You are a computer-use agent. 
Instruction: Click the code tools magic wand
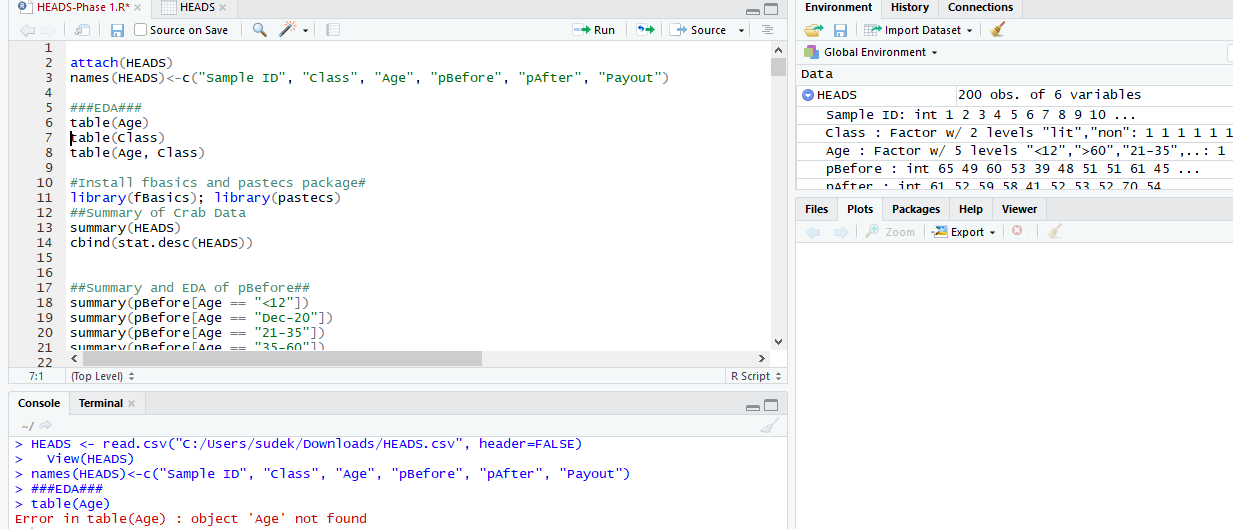(x=288, y=30)
